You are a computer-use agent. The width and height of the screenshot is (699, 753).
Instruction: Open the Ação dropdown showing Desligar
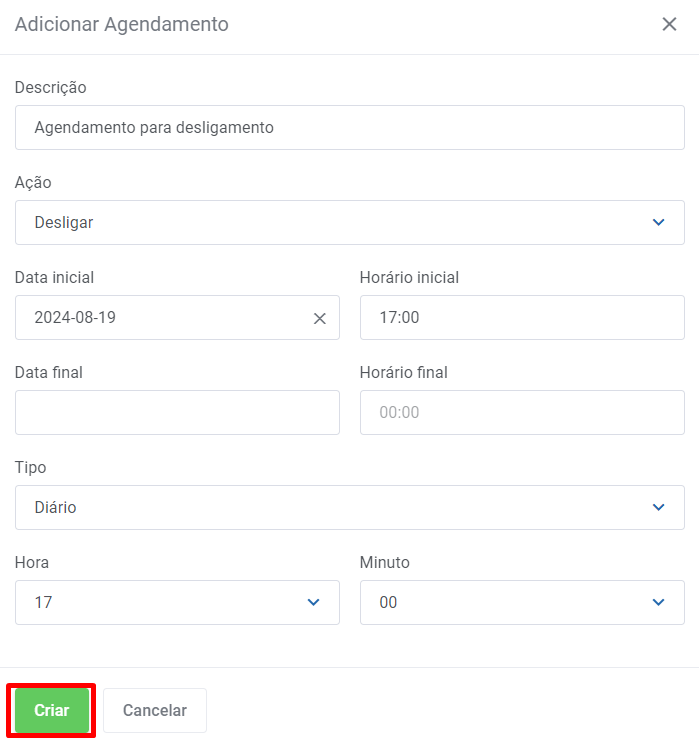tap(340, 222)
